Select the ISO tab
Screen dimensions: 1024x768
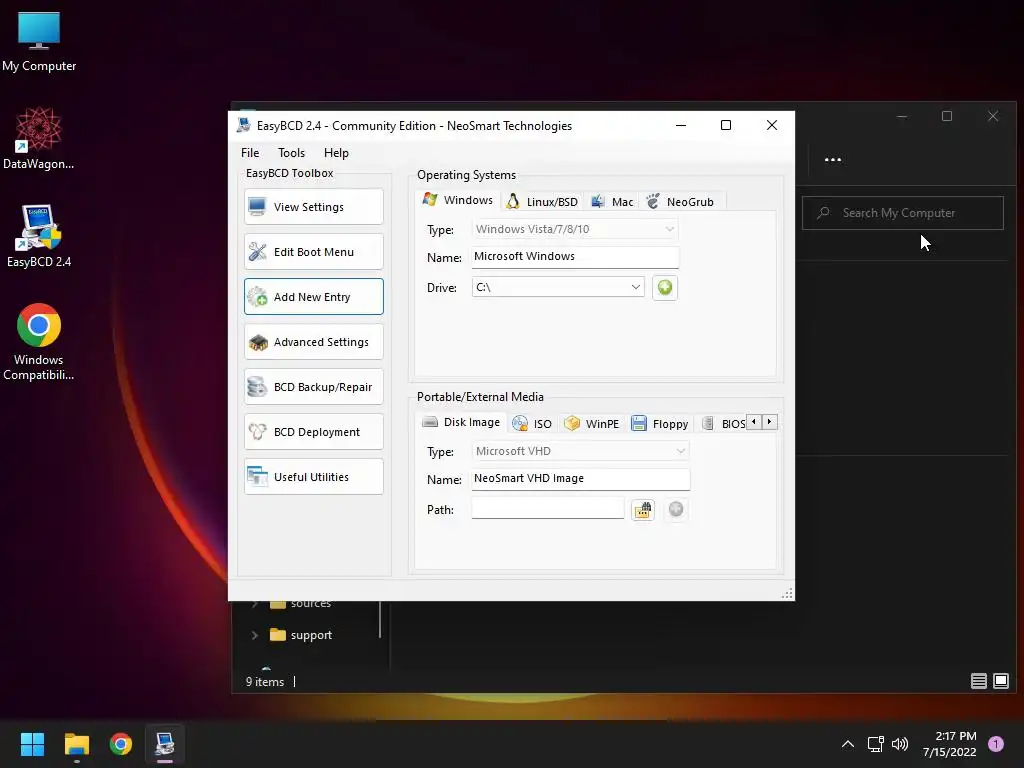click(x=532, y=424)
